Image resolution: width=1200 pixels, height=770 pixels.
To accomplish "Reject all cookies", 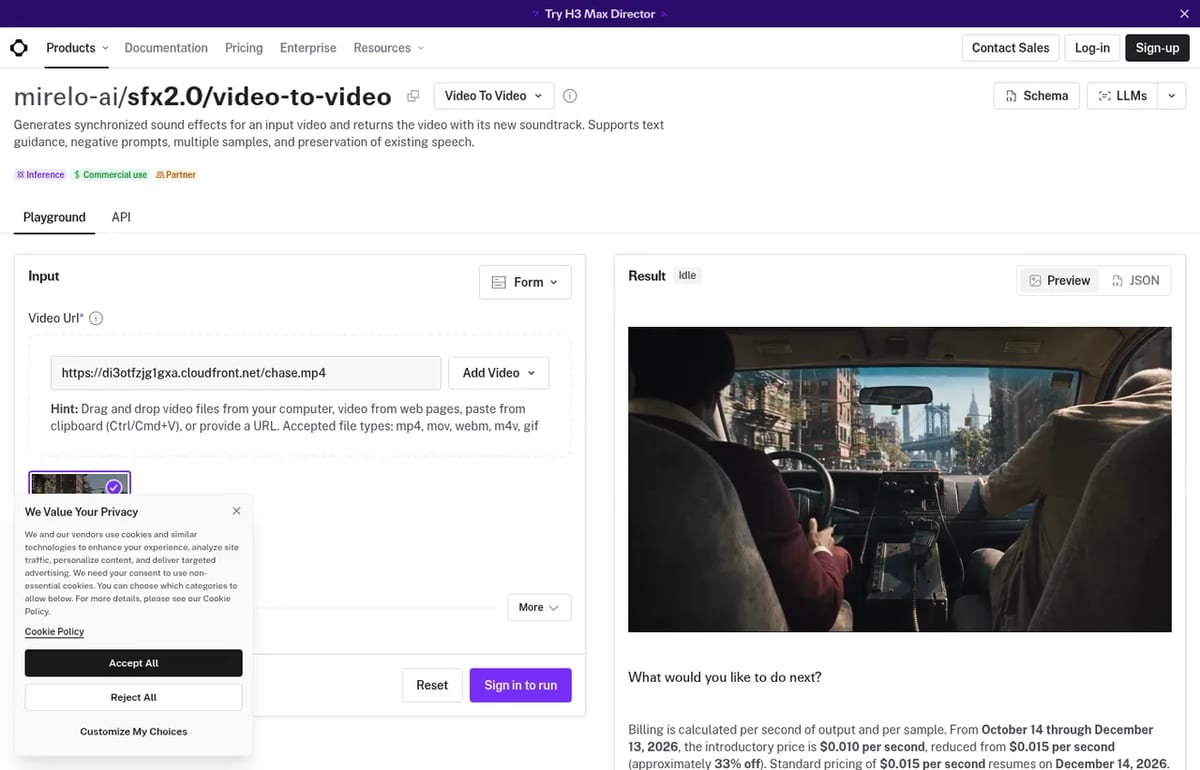I will (x=134, y=697).
